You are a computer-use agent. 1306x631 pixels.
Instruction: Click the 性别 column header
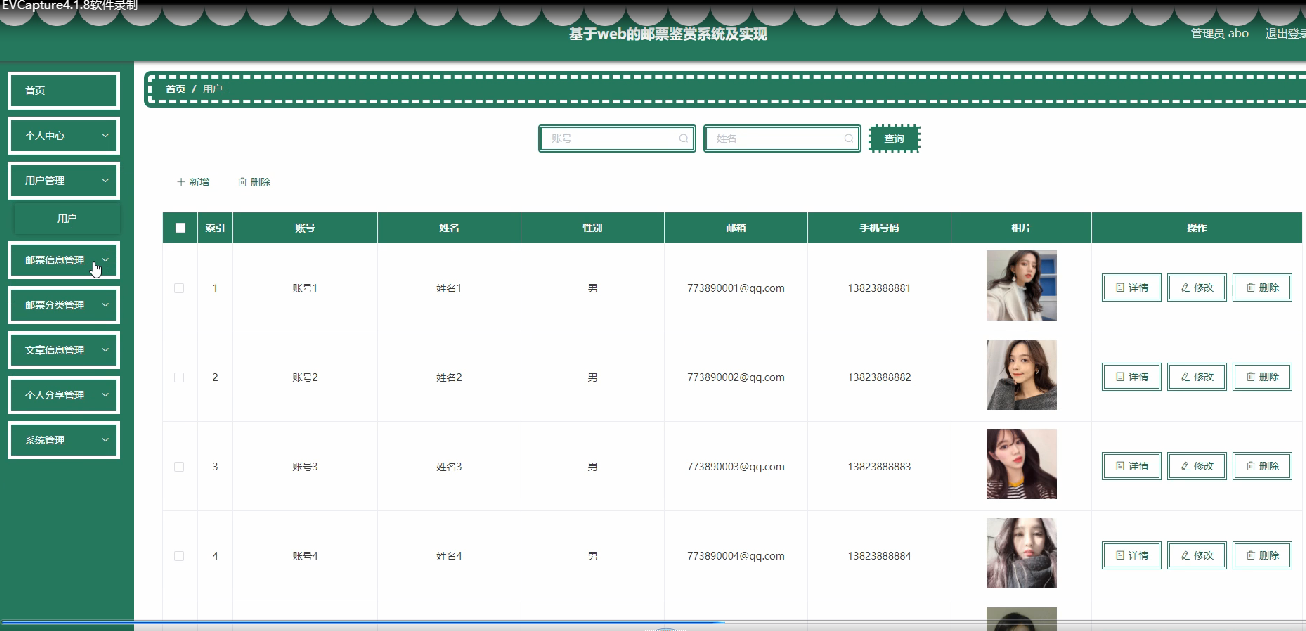click(x=593, y=228)
